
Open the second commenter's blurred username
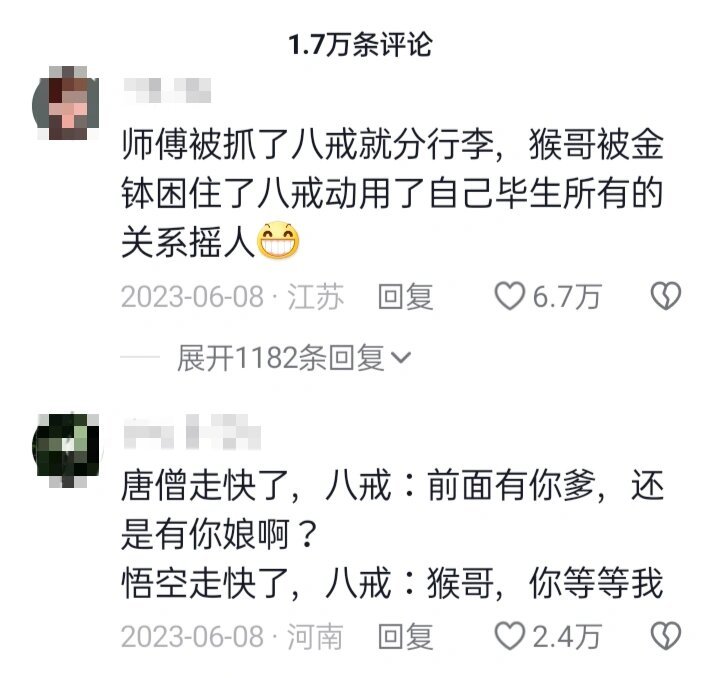click(192, 431)
